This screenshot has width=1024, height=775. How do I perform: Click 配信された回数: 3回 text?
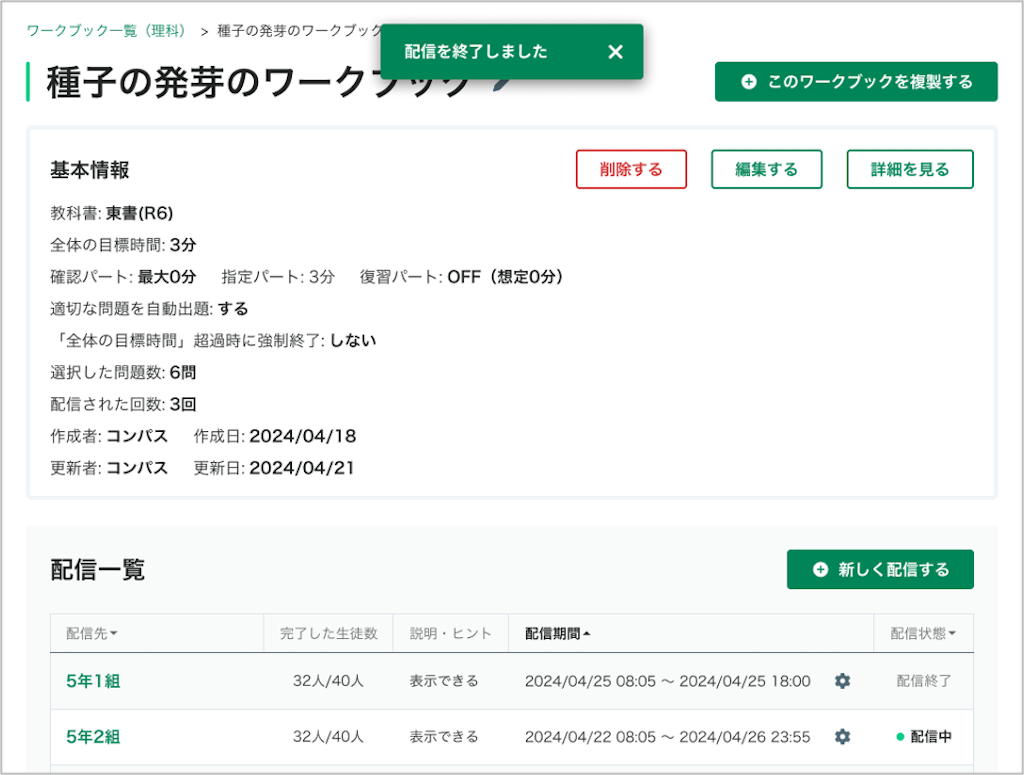pyautogui.click(x=123, y=404)
